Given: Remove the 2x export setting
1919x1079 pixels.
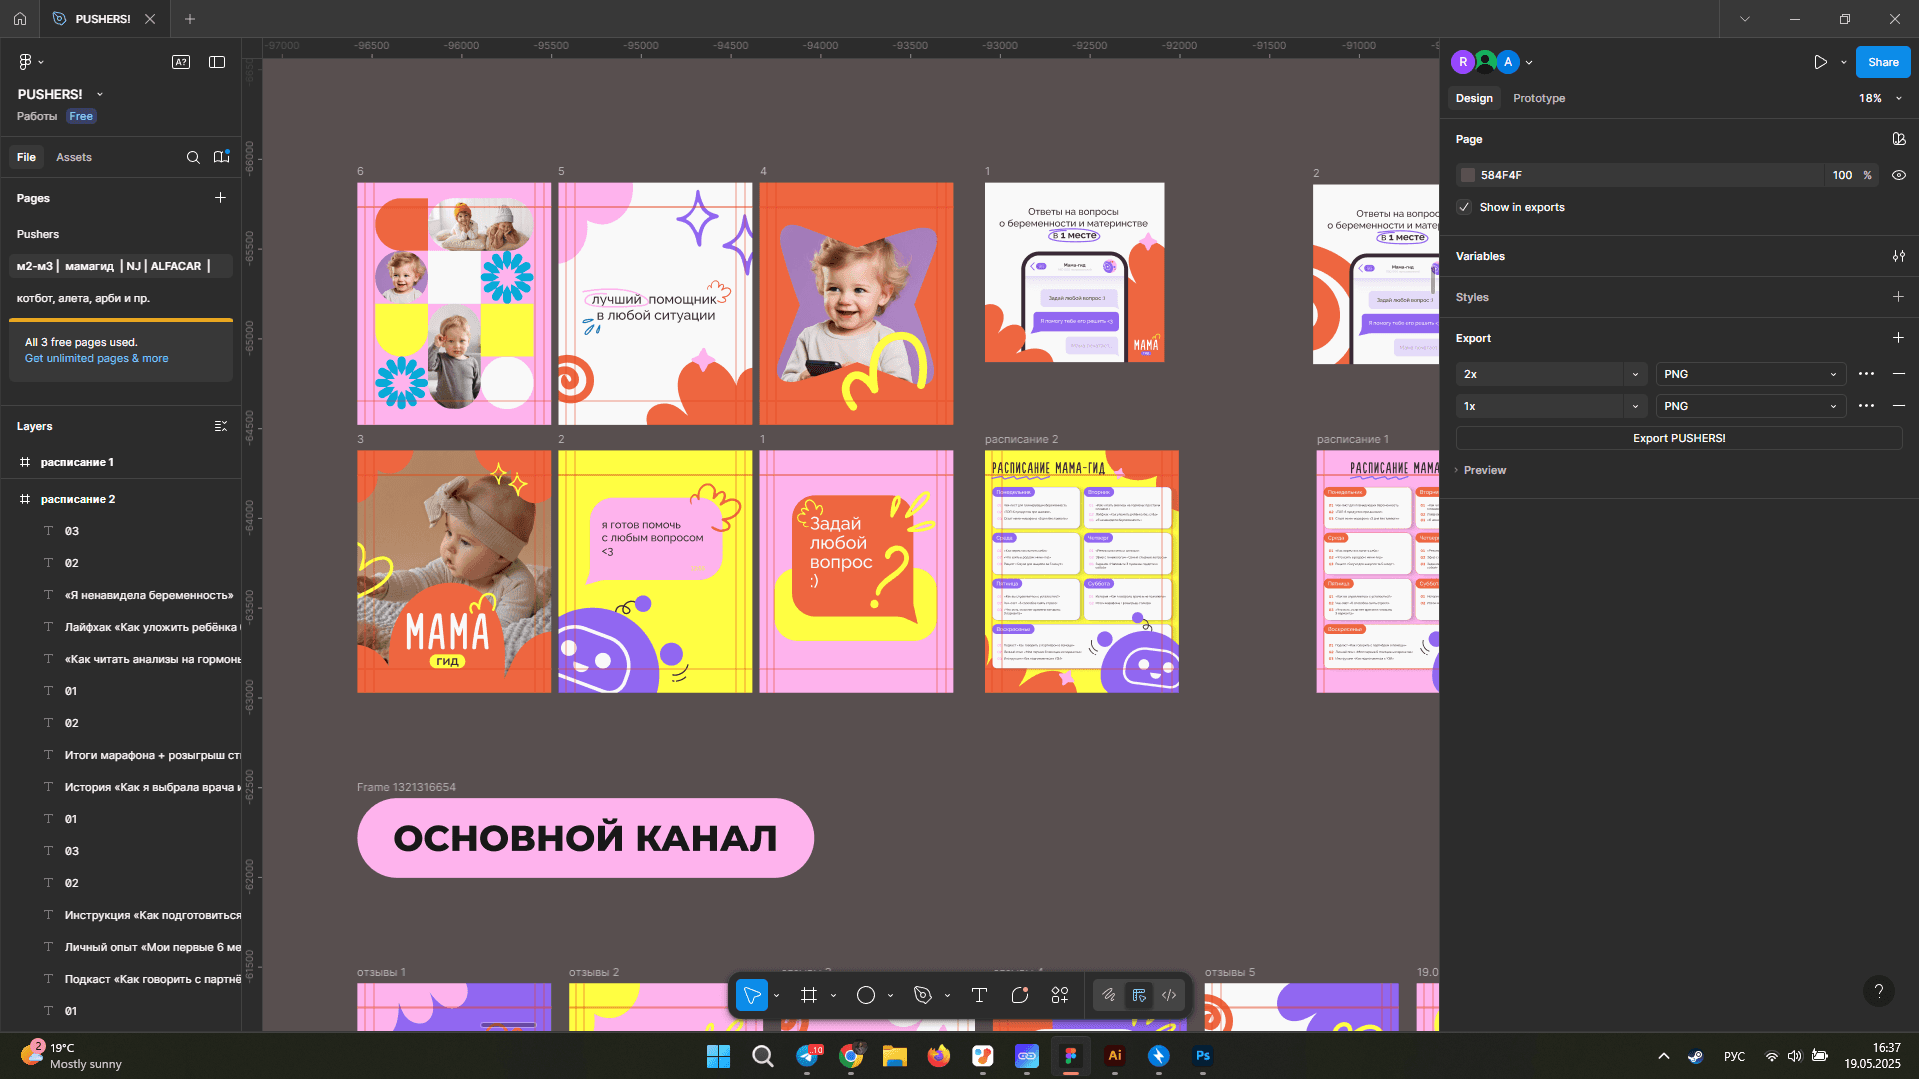Looking at the screenshot, I should (1898, 374).
